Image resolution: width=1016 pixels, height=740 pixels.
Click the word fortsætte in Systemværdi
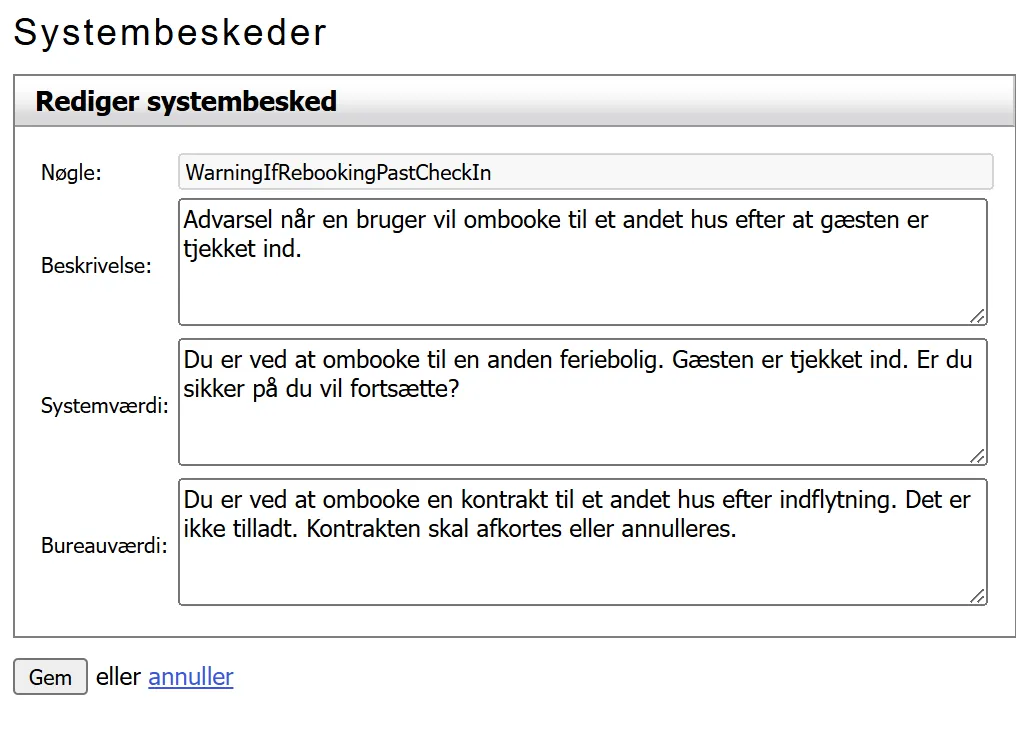(x=404, y=387)
